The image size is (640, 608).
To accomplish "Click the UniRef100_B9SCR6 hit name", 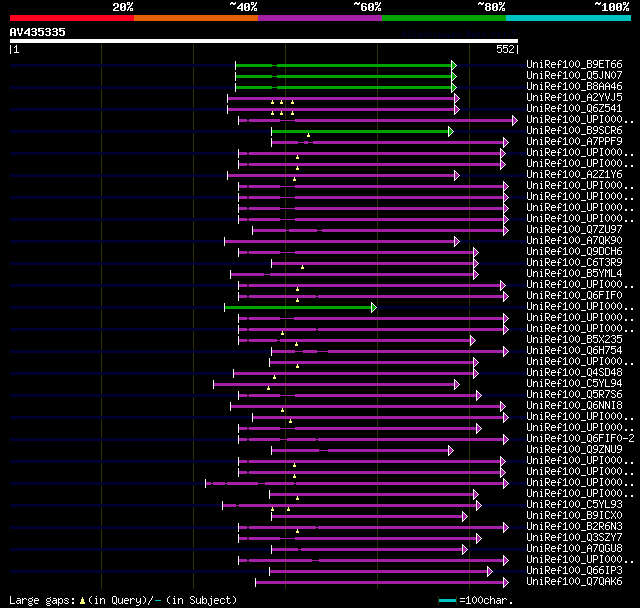I will (574, 131).
